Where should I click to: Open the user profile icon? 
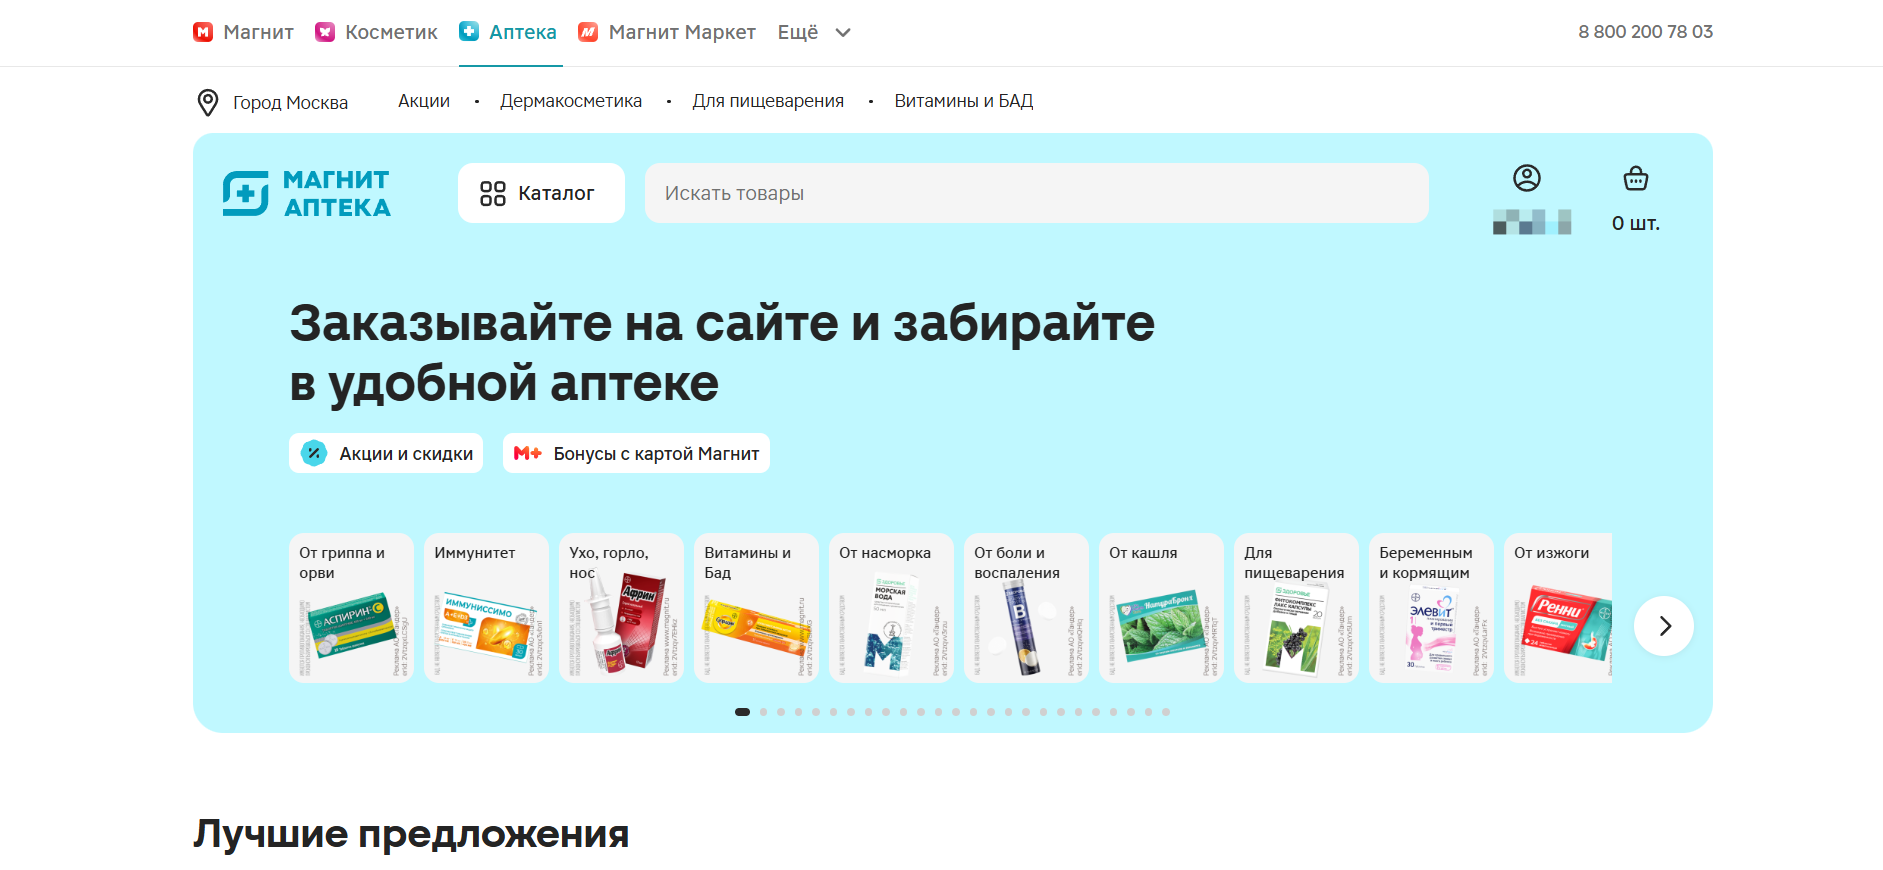[x=1526, y=178]
